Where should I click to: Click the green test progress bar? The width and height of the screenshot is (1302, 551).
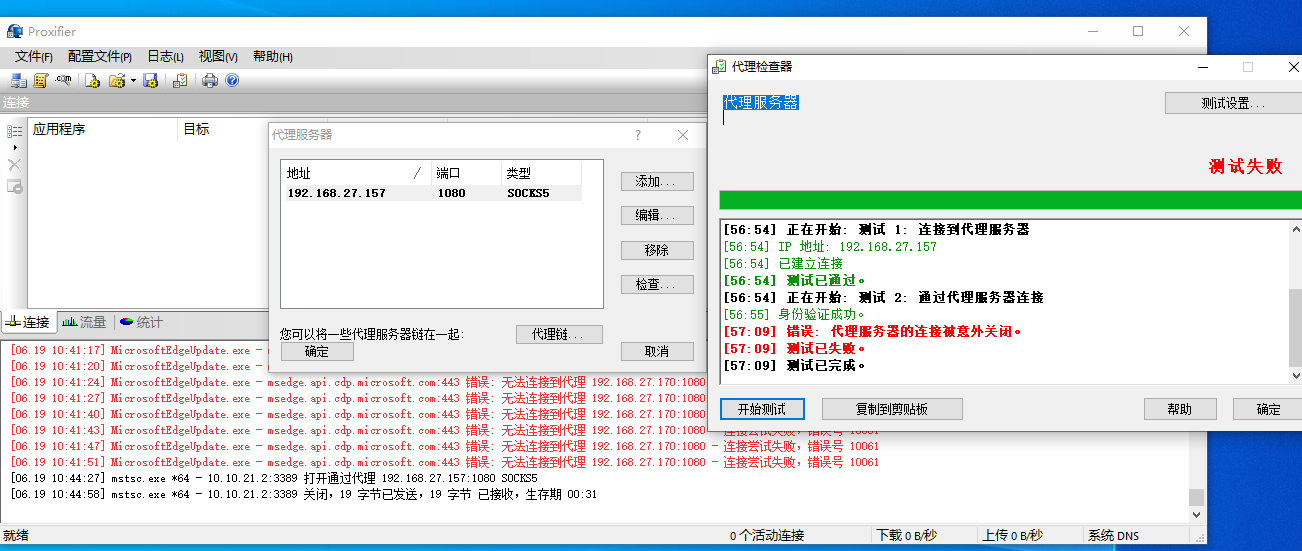click(x=1010, y=199)
